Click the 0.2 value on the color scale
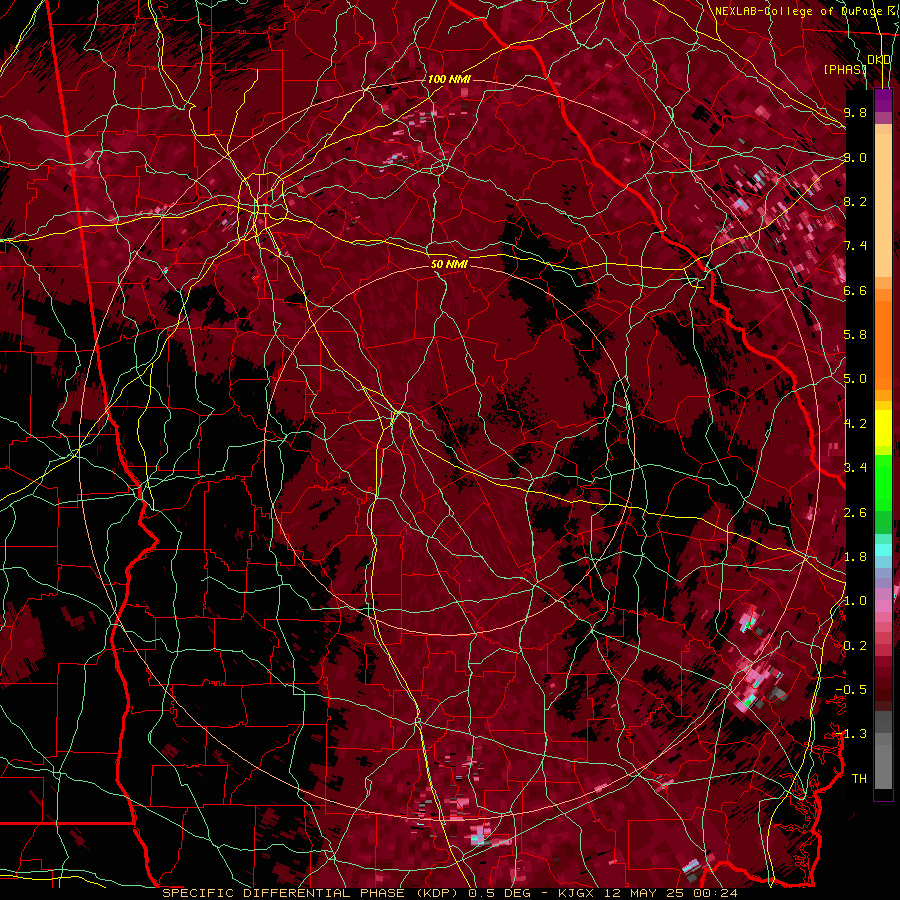Image resolution: width=900 pixels, height=900 pixels. (855, 646)
